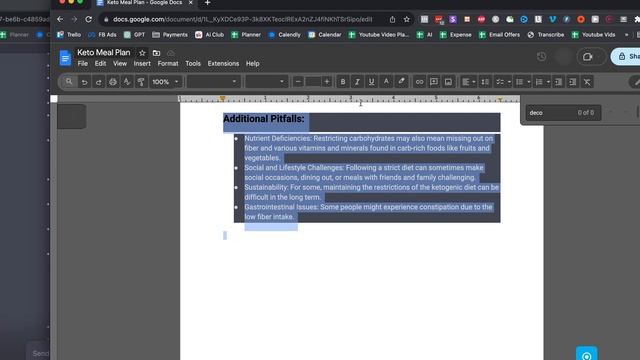Open the File menu
The image size is (640, 360).
[x=82, y=64]
